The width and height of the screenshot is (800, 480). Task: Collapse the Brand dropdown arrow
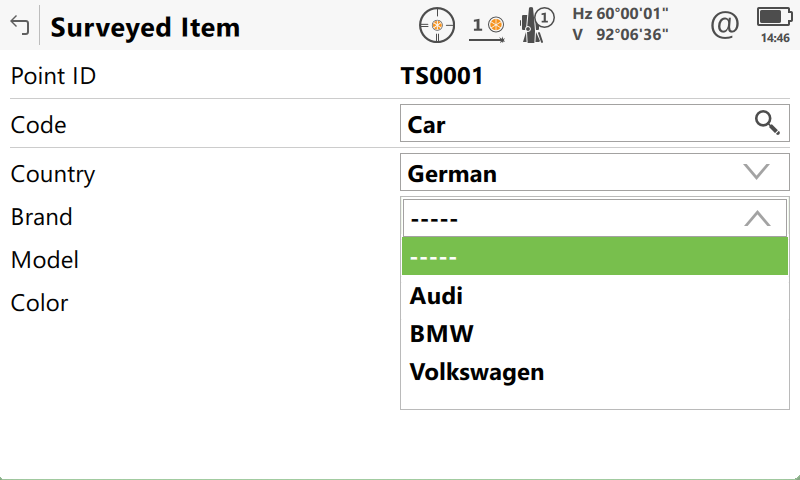[757, 218]
